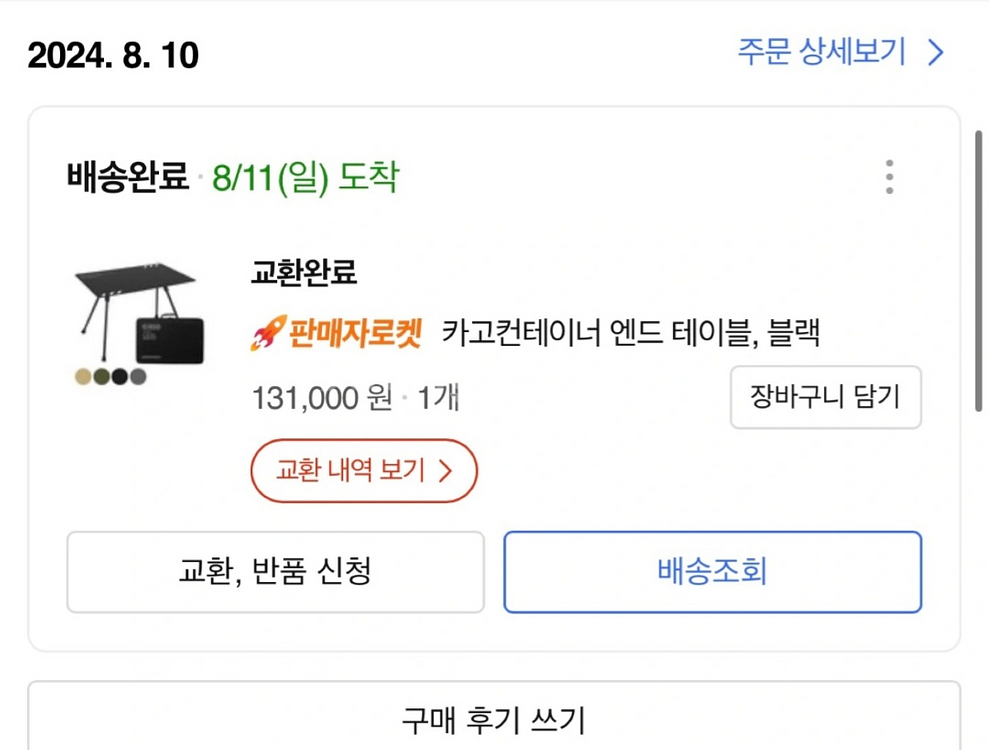Select the black color swatch
Viewport: 989px width, 750px height.
[x=121, y=377]
